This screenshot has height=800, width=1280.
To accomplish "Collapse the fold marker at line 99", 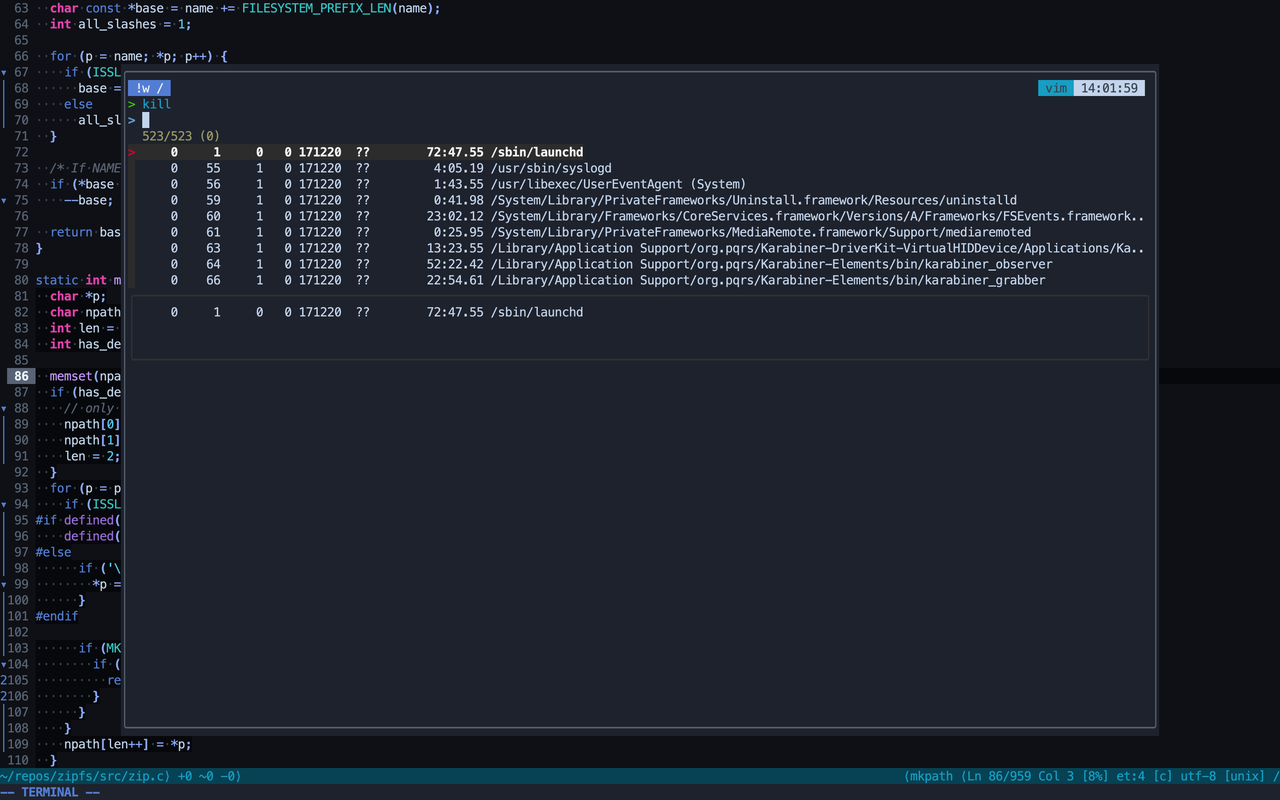I will coord(4,584).
